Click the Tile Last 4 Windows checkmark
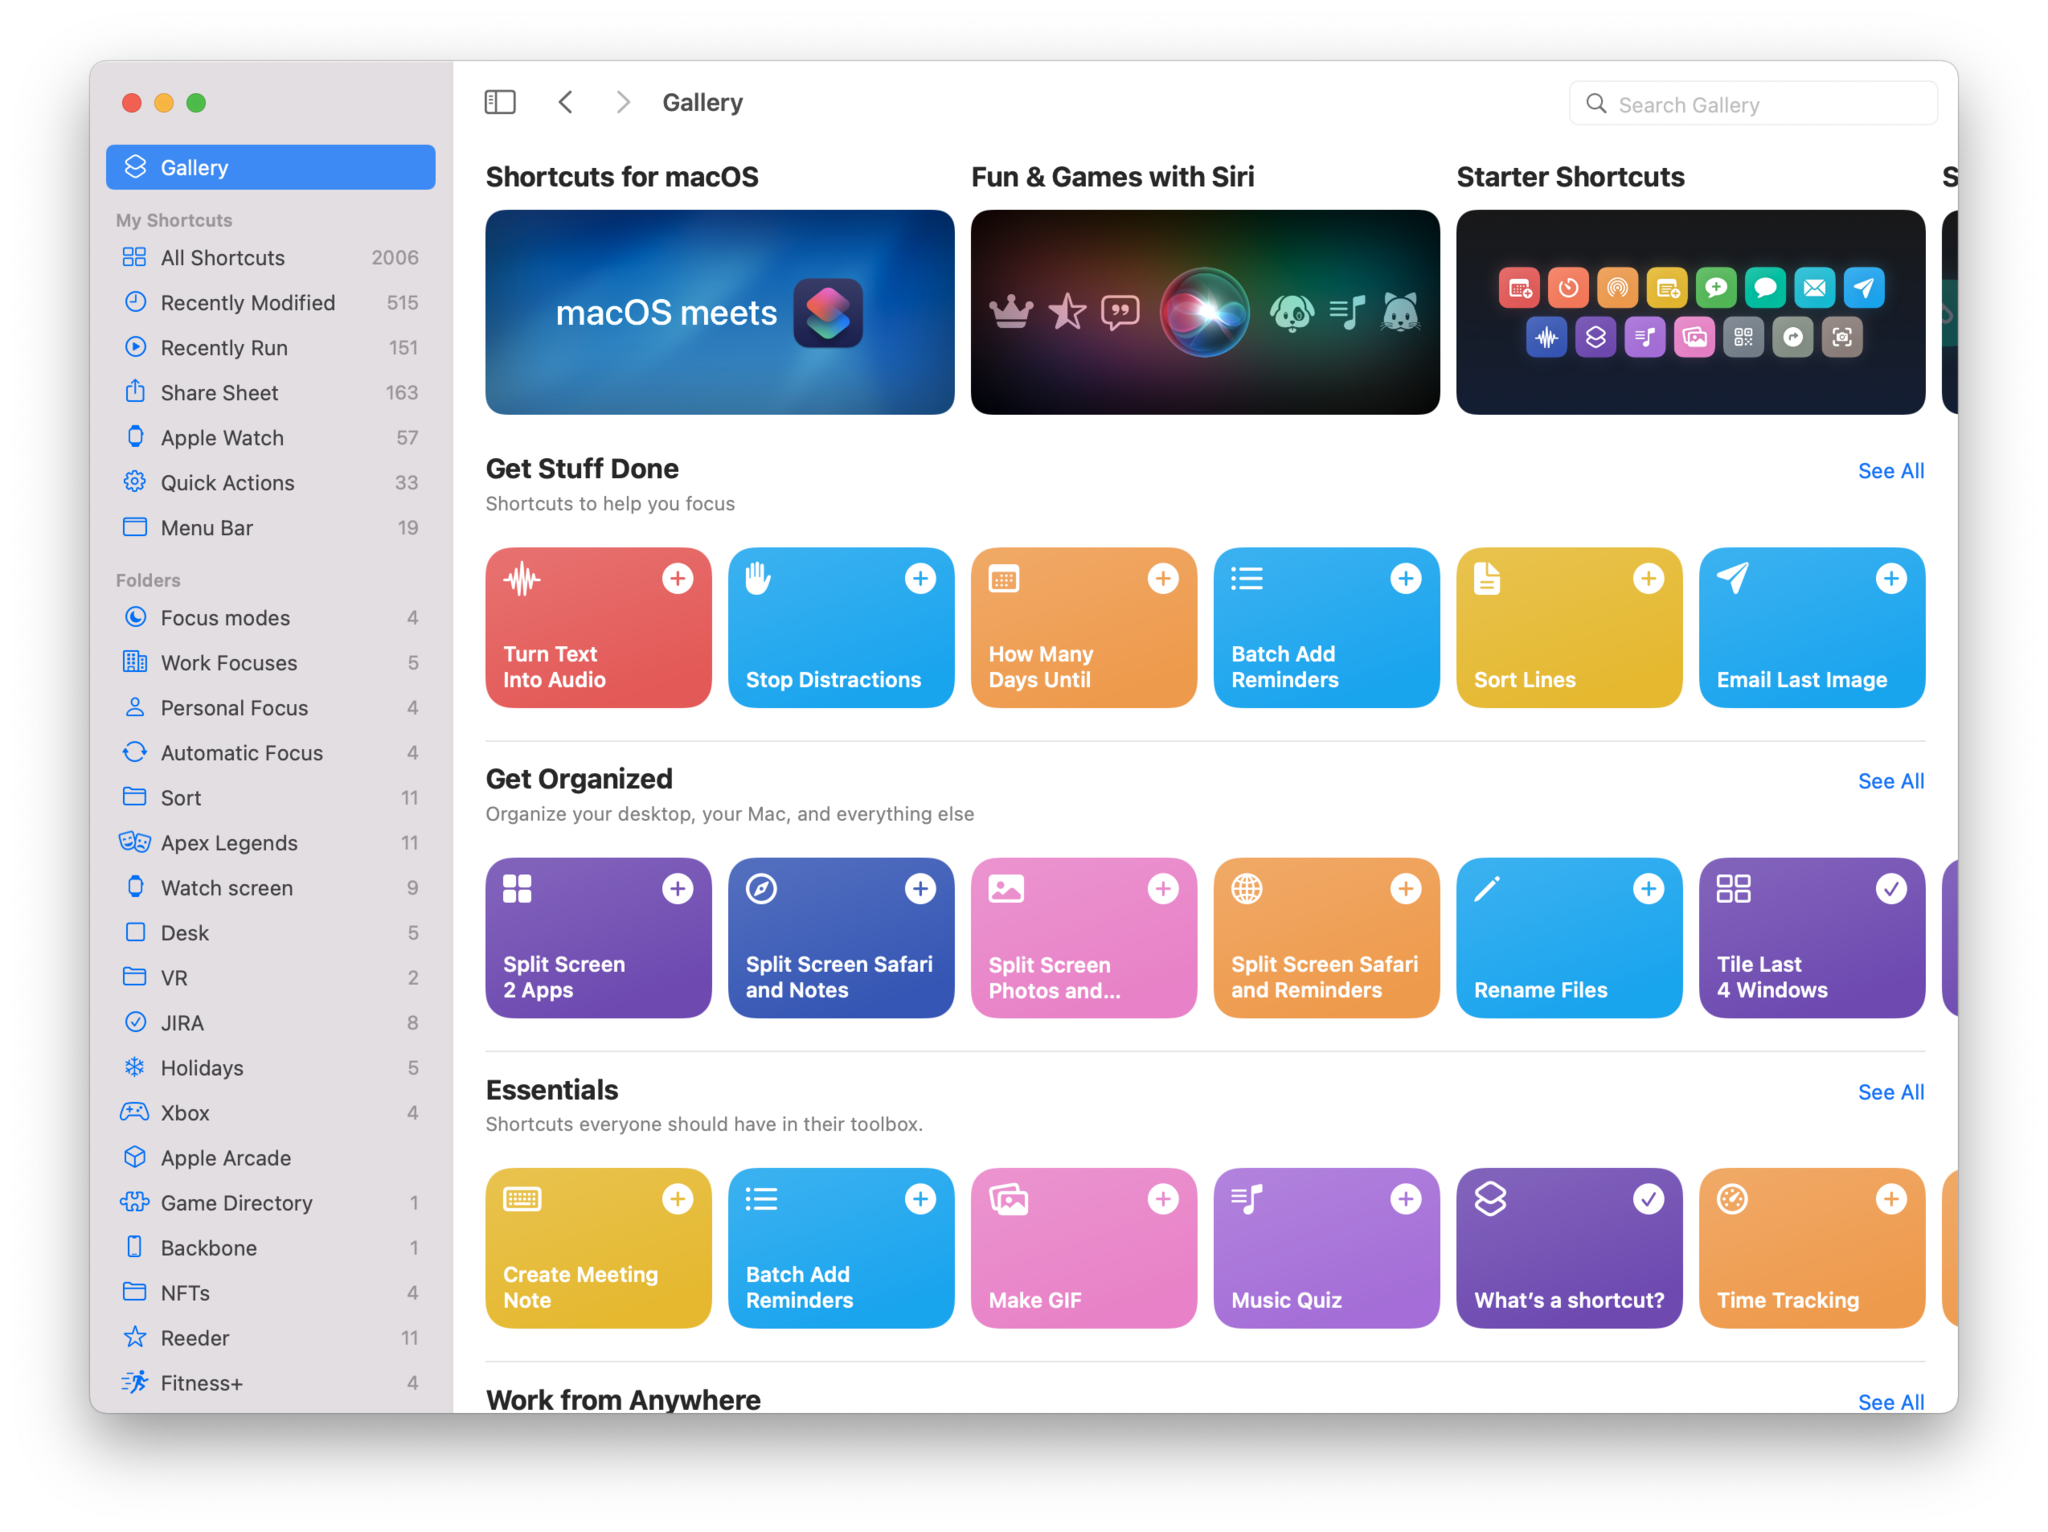Image resolution: width=2048 pixels, height=1532 pixels. click(x=1891, y=889)
